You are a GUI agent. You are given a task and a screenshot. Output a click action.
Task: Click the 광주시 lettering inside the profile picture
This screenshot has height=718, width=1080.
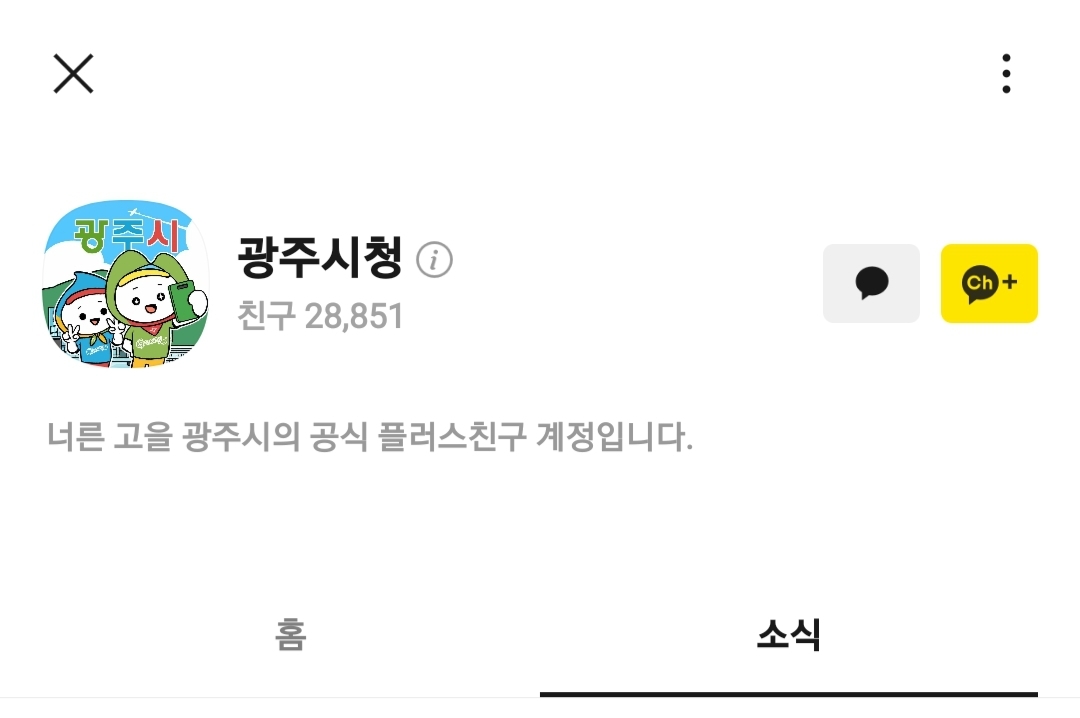pos(129,236)
